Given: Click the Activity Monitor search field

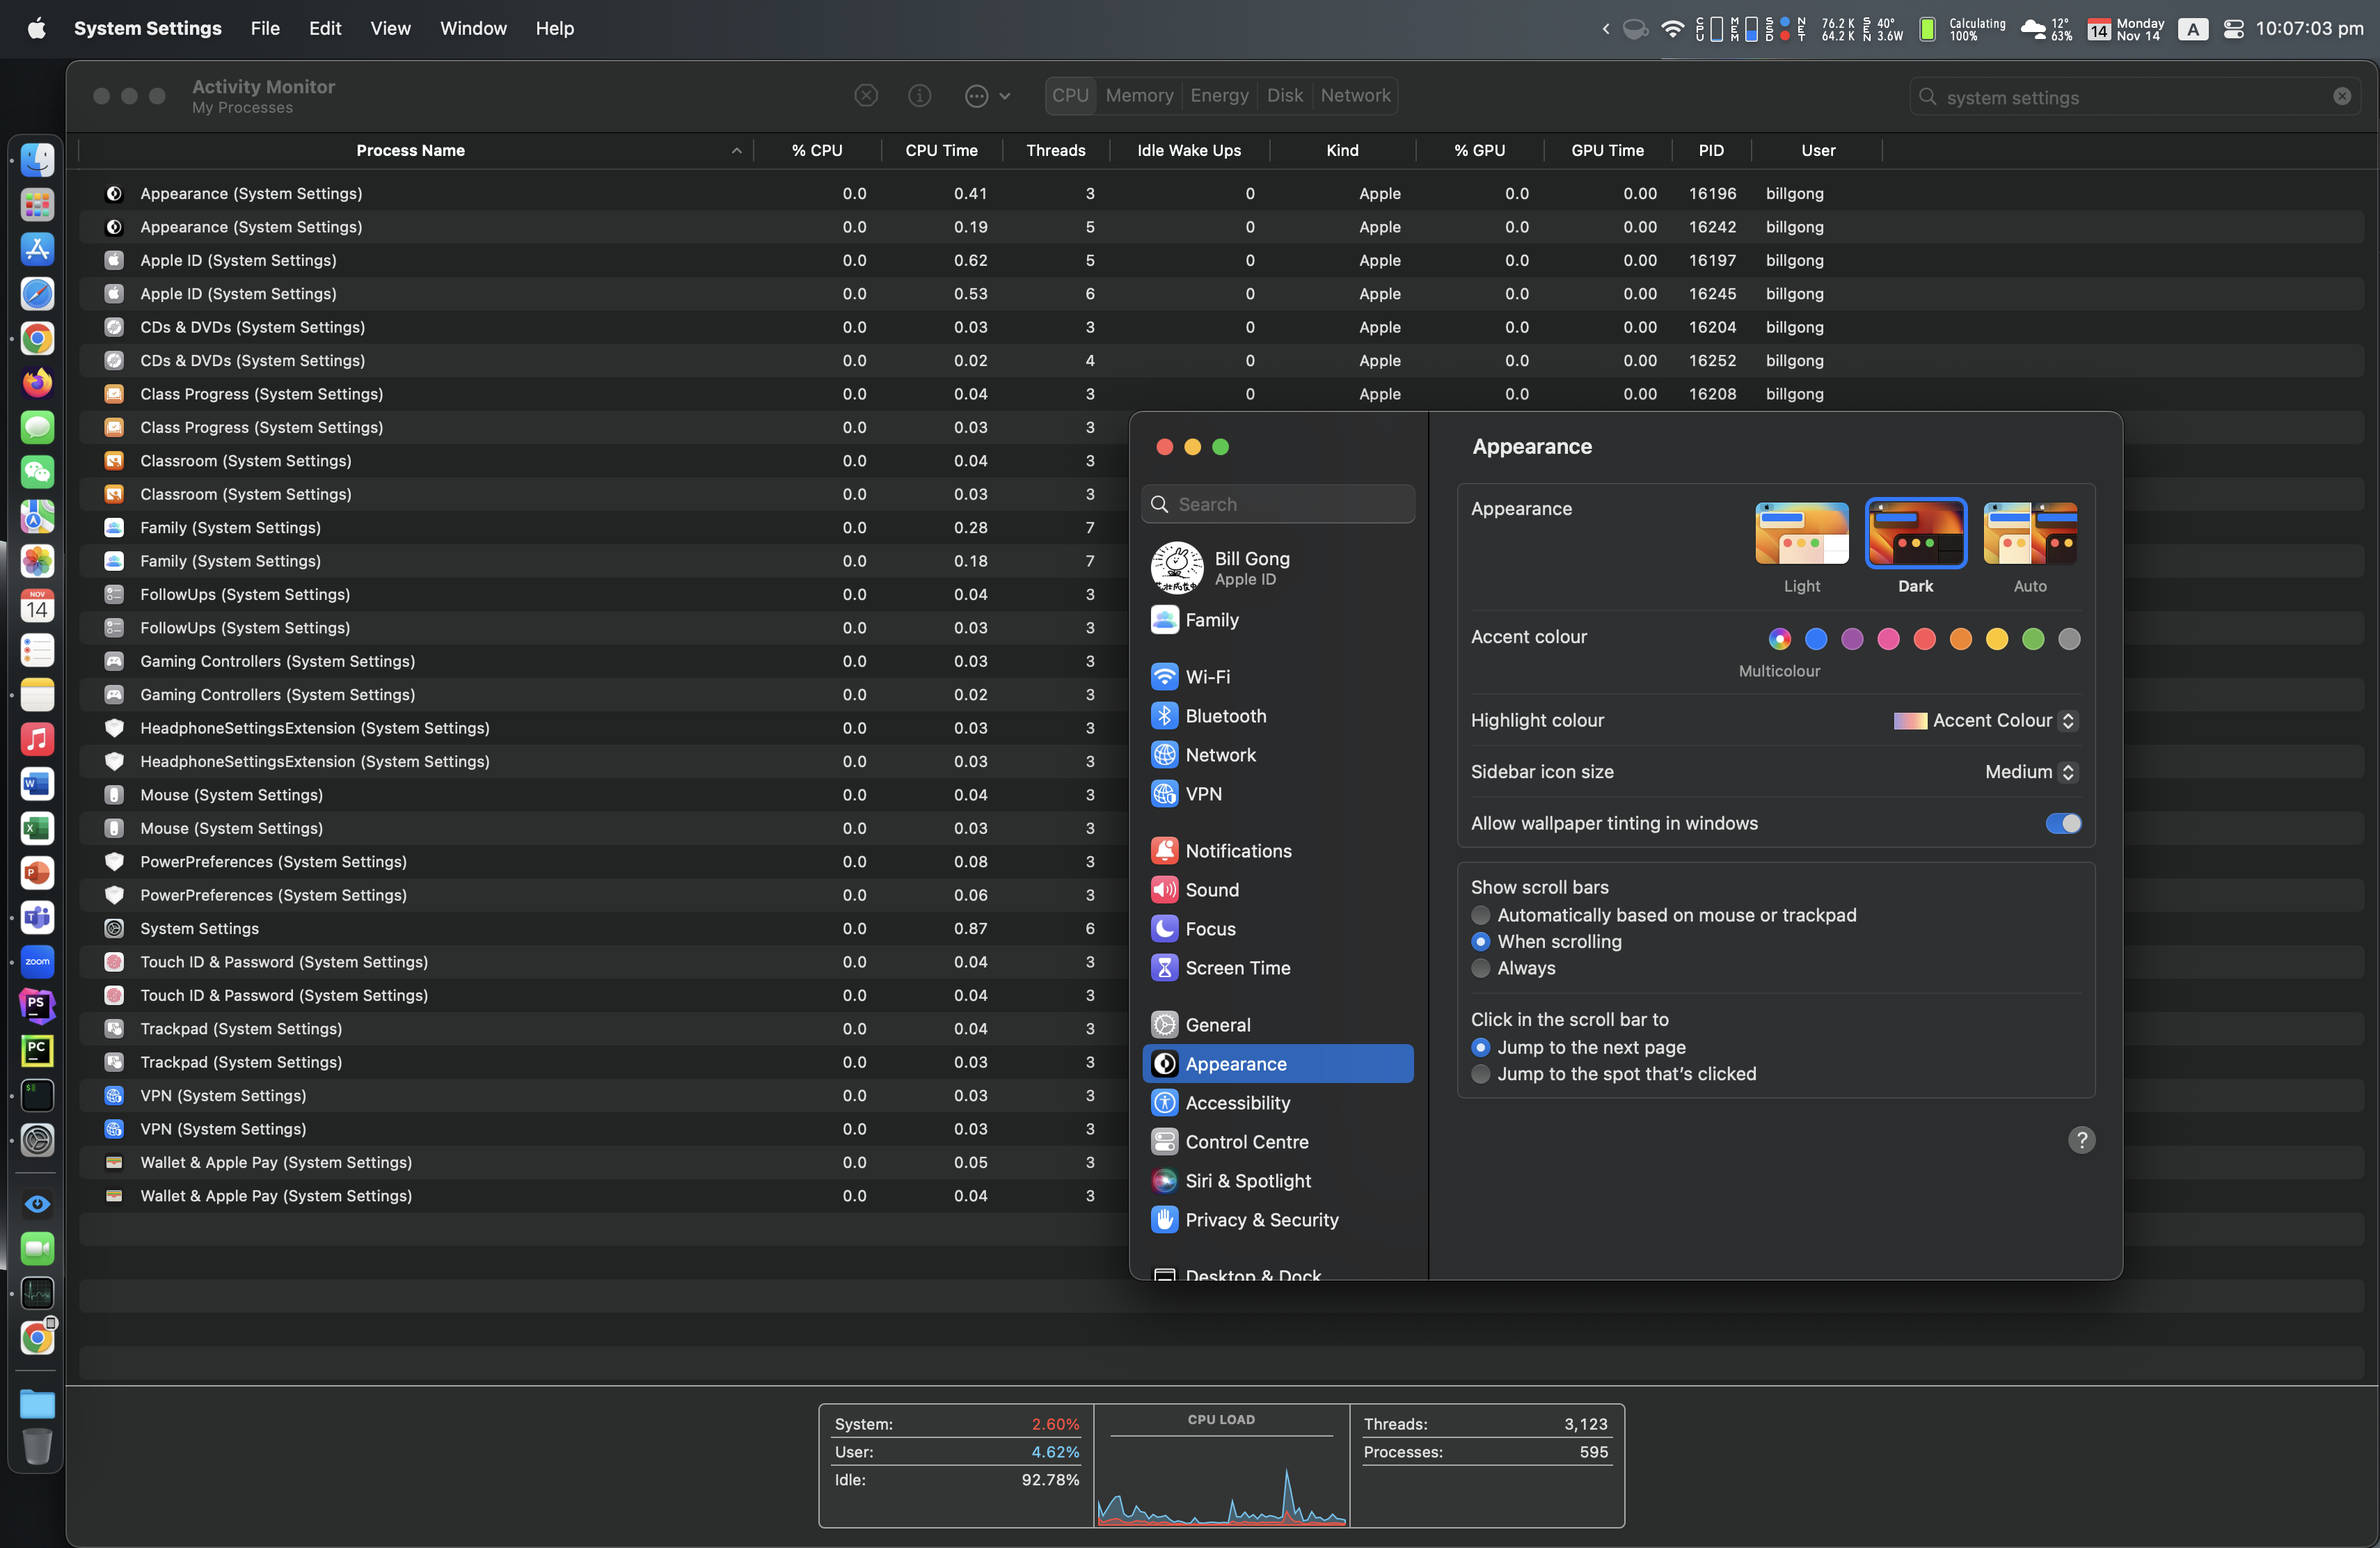Looking at the screenshot, I should point(2134,97).
